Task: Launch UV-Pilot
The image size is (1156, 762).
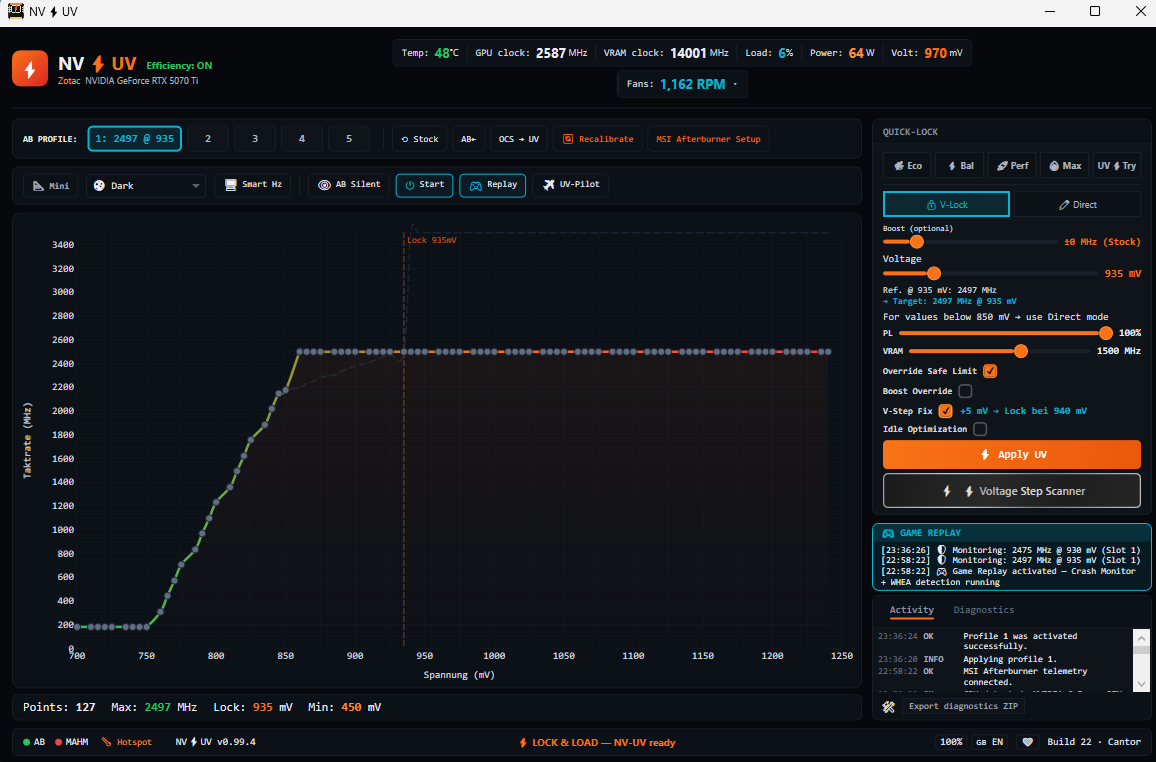Action: pyautogui.click(x=571, y=184)
